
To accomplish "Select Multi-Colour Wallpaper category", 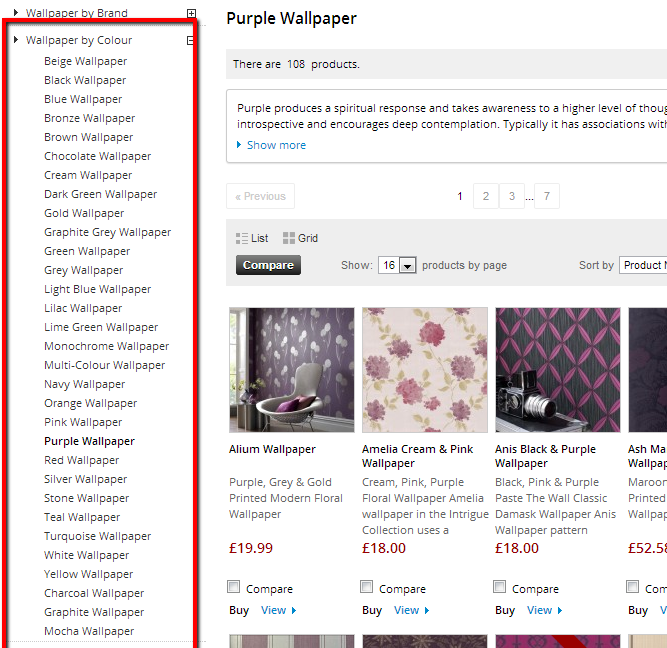I will coord(104,365).
